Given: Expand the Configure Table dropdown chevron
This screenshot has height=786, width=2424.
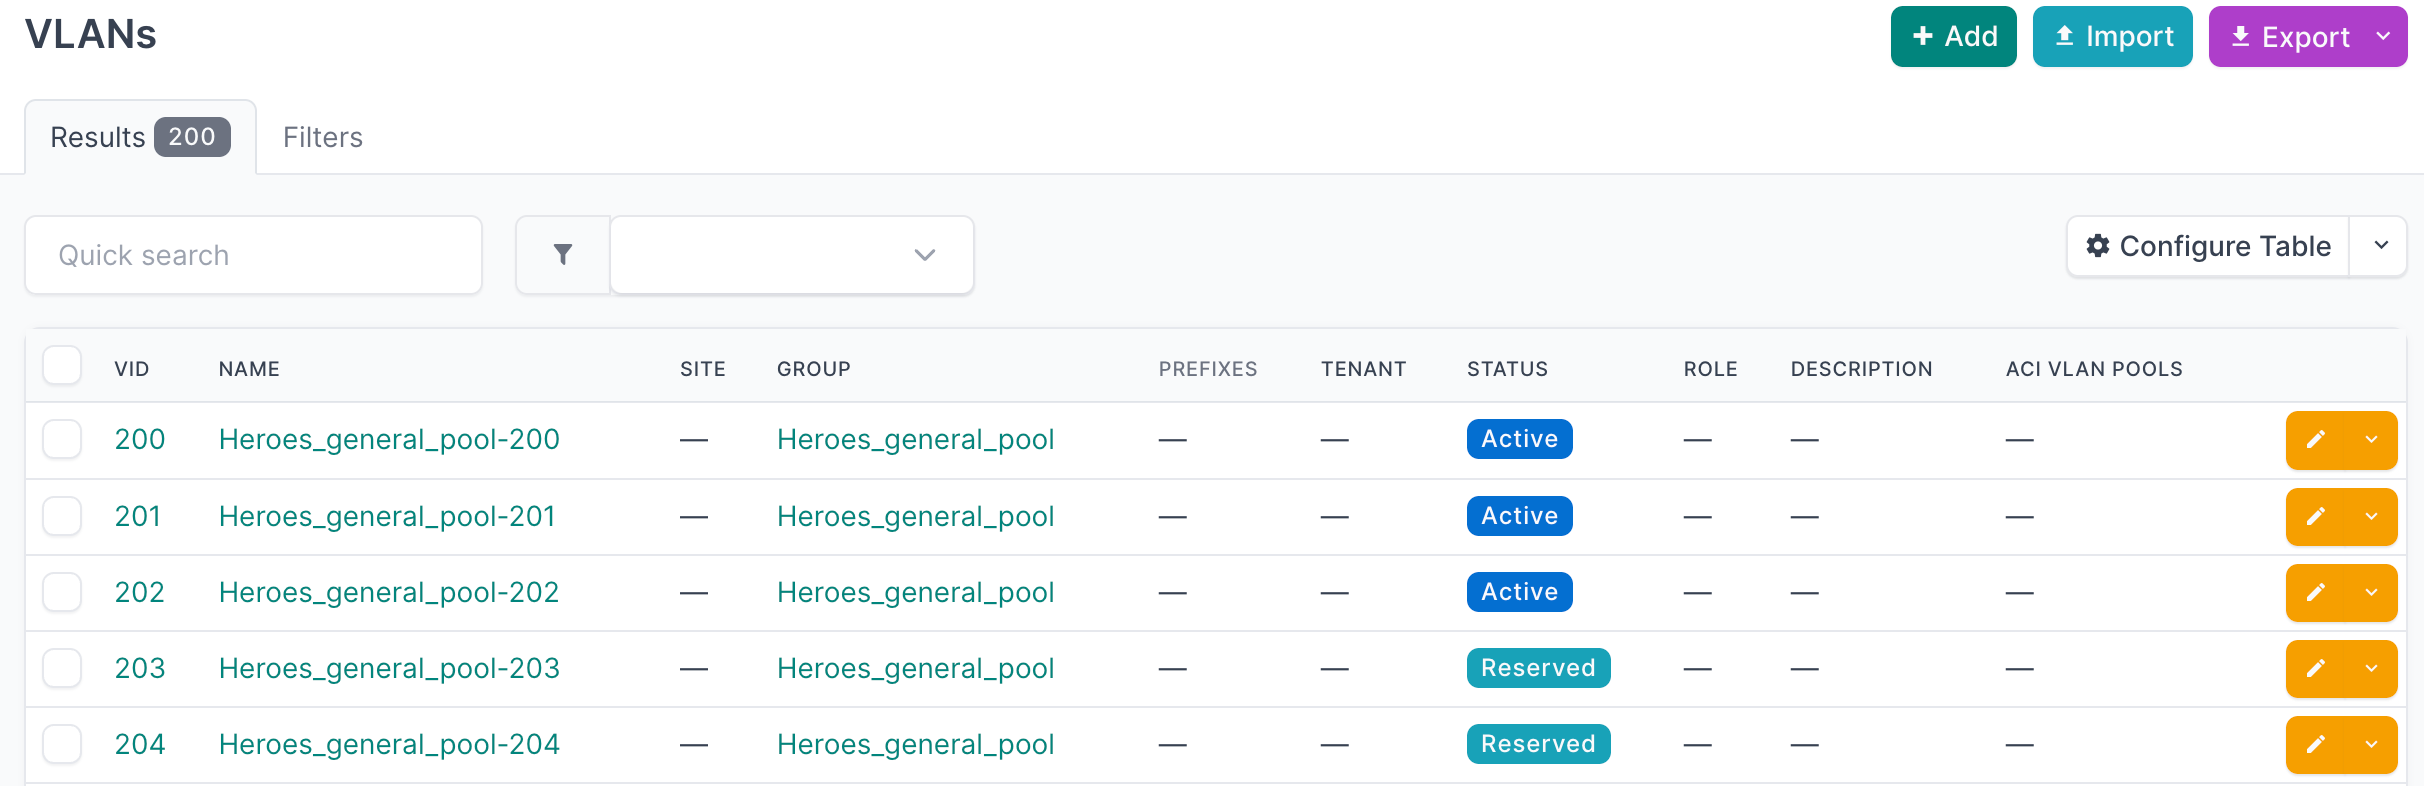Looking at the screenshot, I should click(x=2381, y=246).
